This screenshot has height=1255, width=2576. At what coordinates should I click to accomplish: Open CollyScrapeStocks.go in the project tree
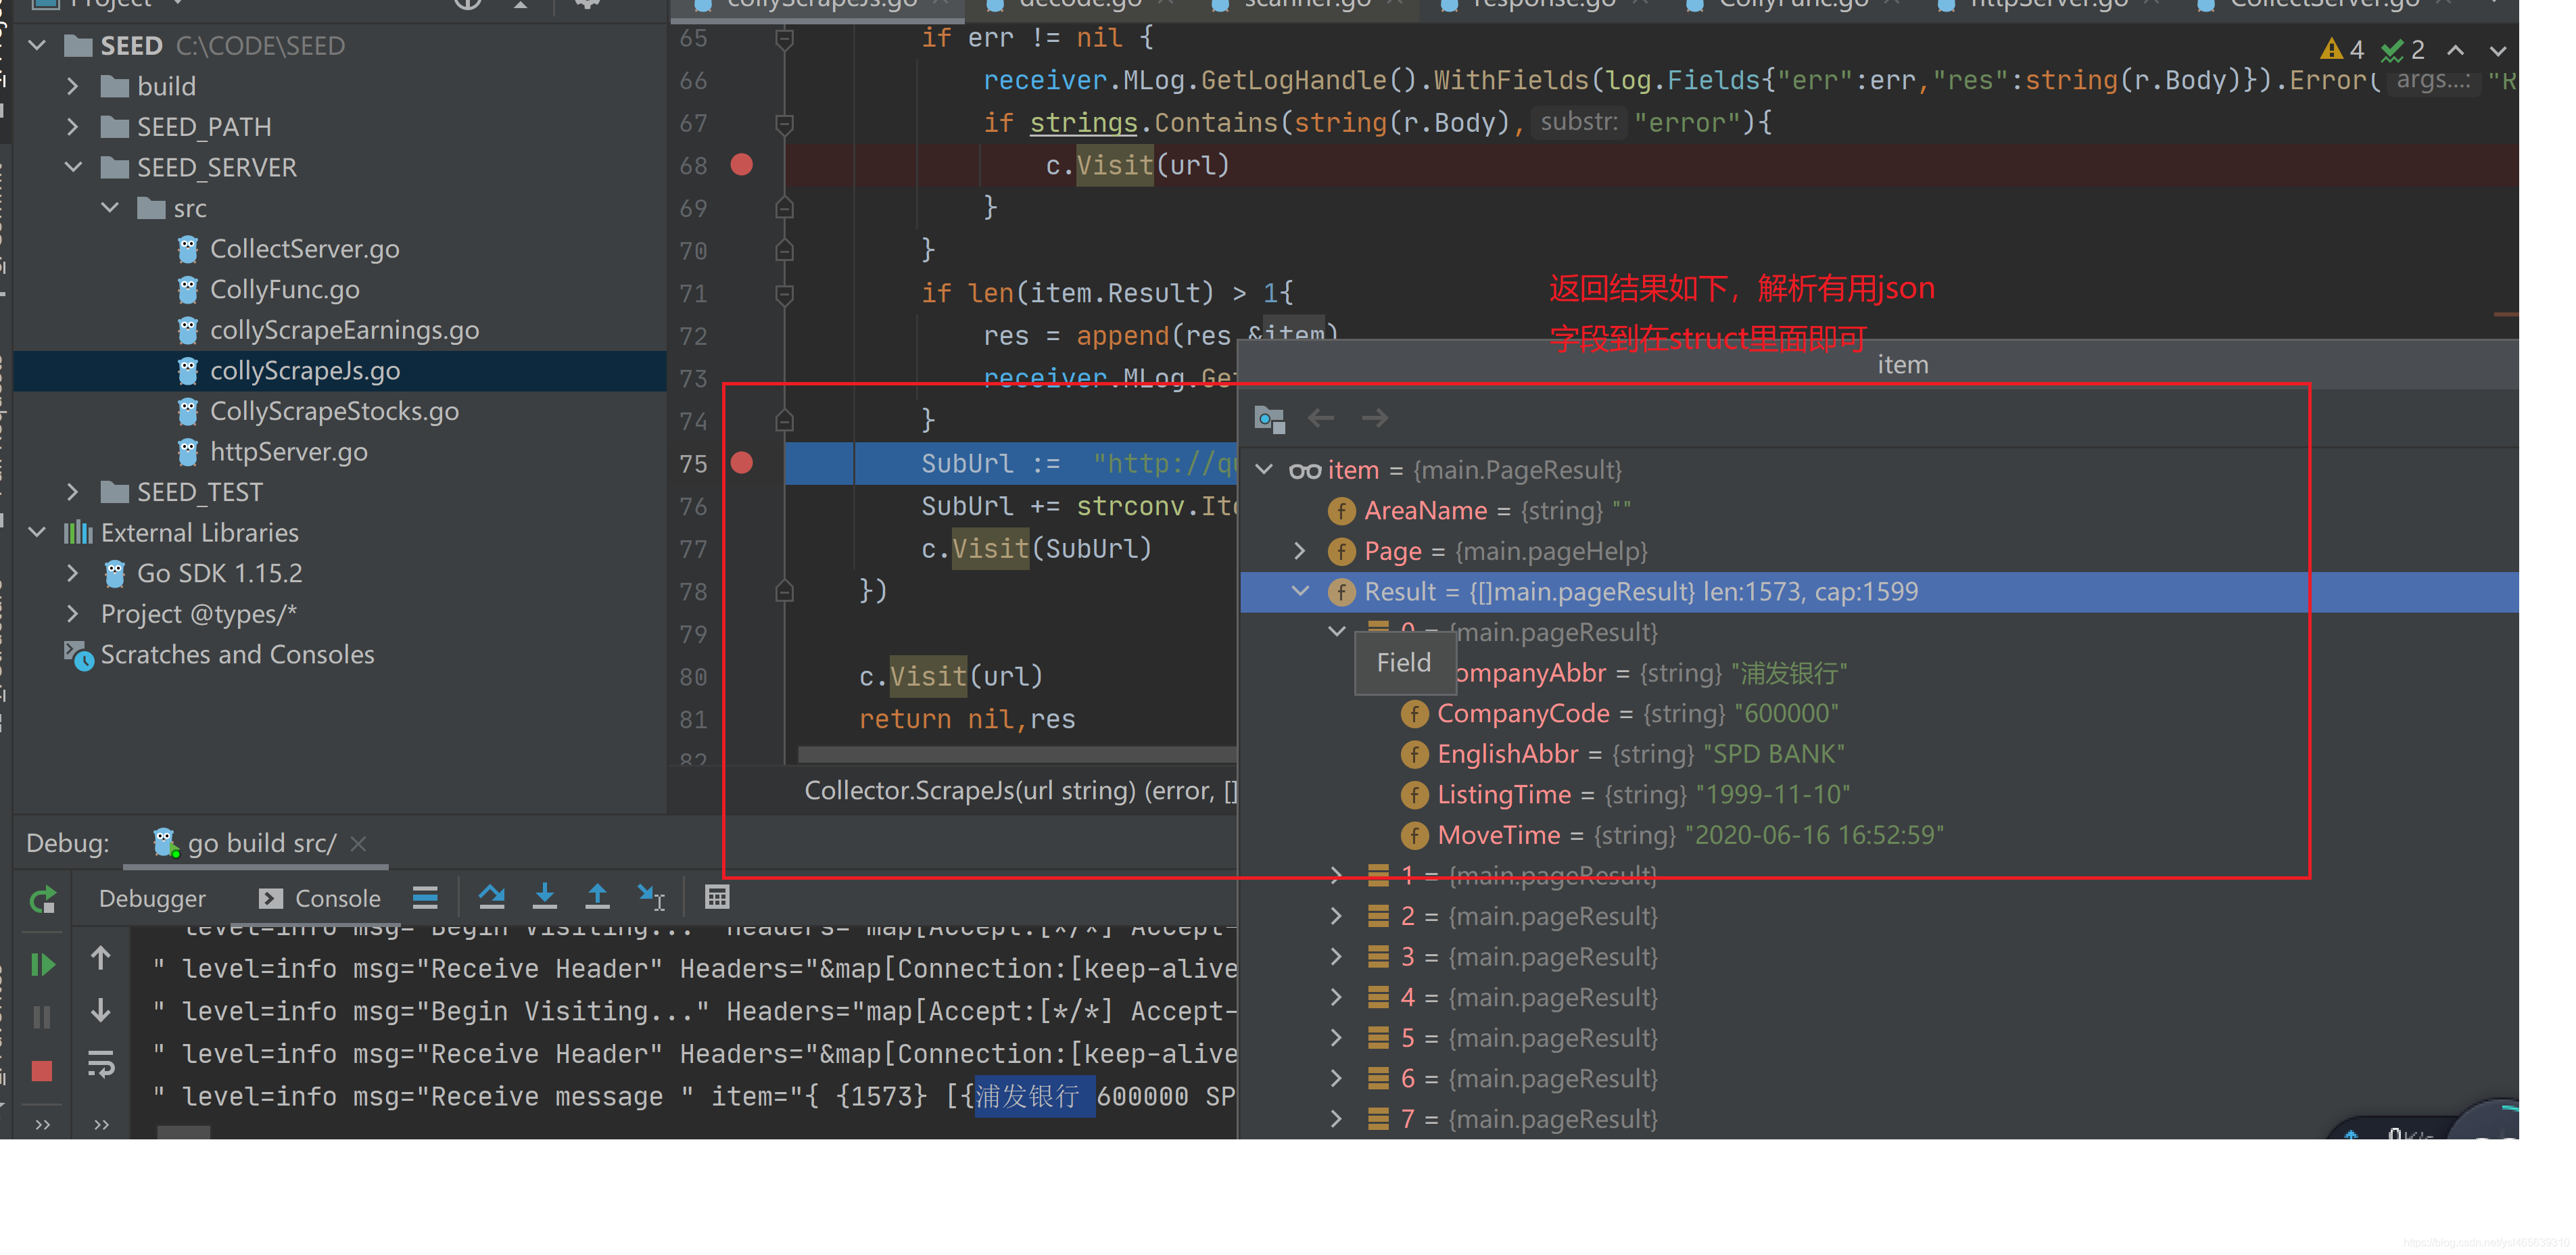tap(333, 411)
